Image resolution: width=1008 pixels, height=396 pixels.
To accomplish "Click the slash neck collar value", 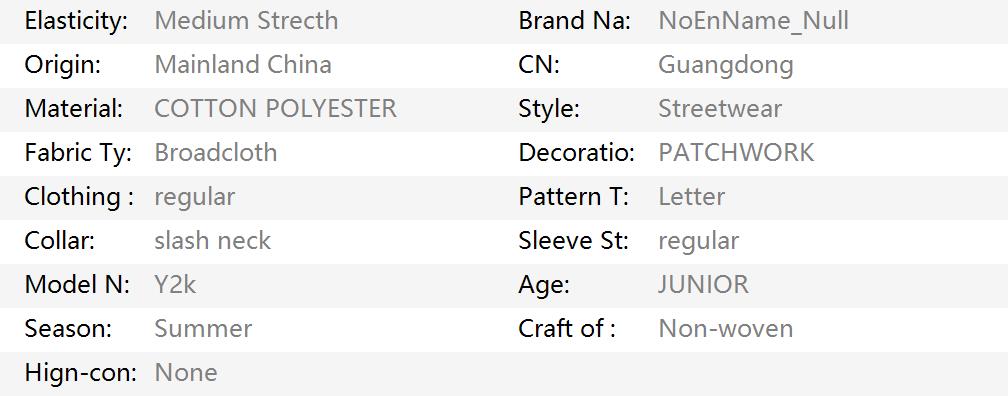I will pos(213,241).
